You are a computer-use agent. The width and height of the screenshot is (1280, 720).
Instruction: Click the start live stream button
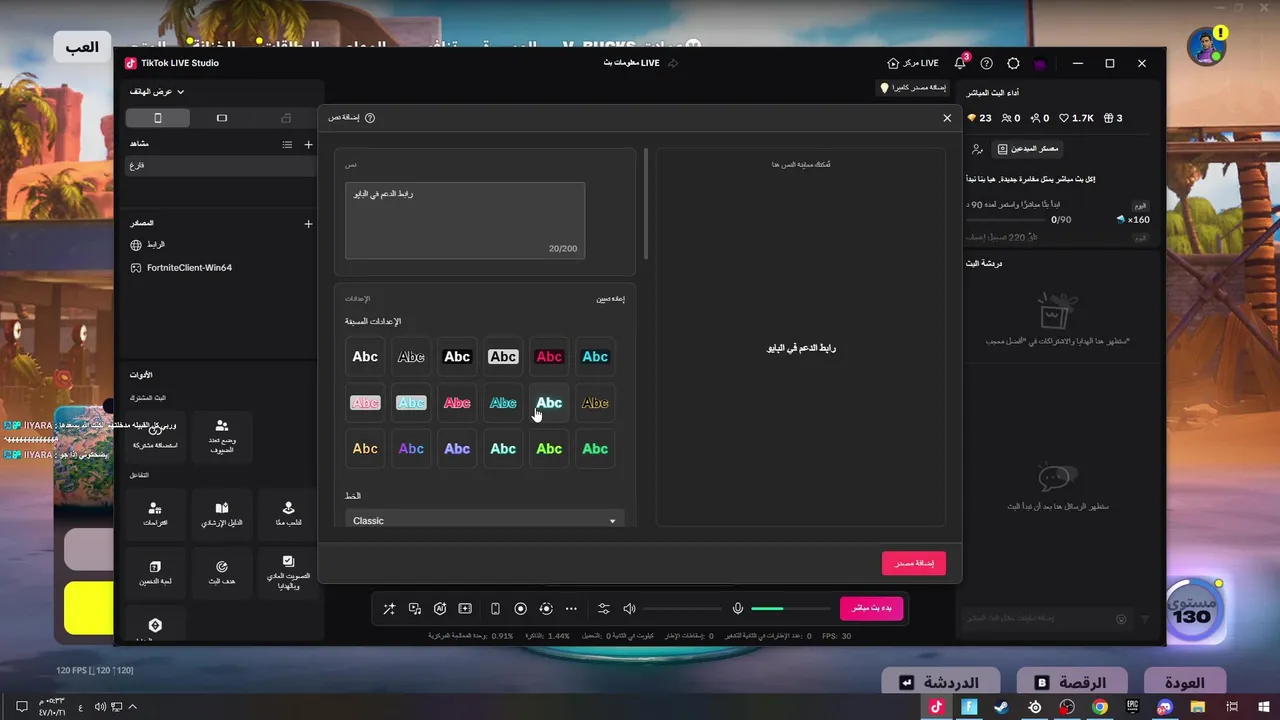pos(872,608)
